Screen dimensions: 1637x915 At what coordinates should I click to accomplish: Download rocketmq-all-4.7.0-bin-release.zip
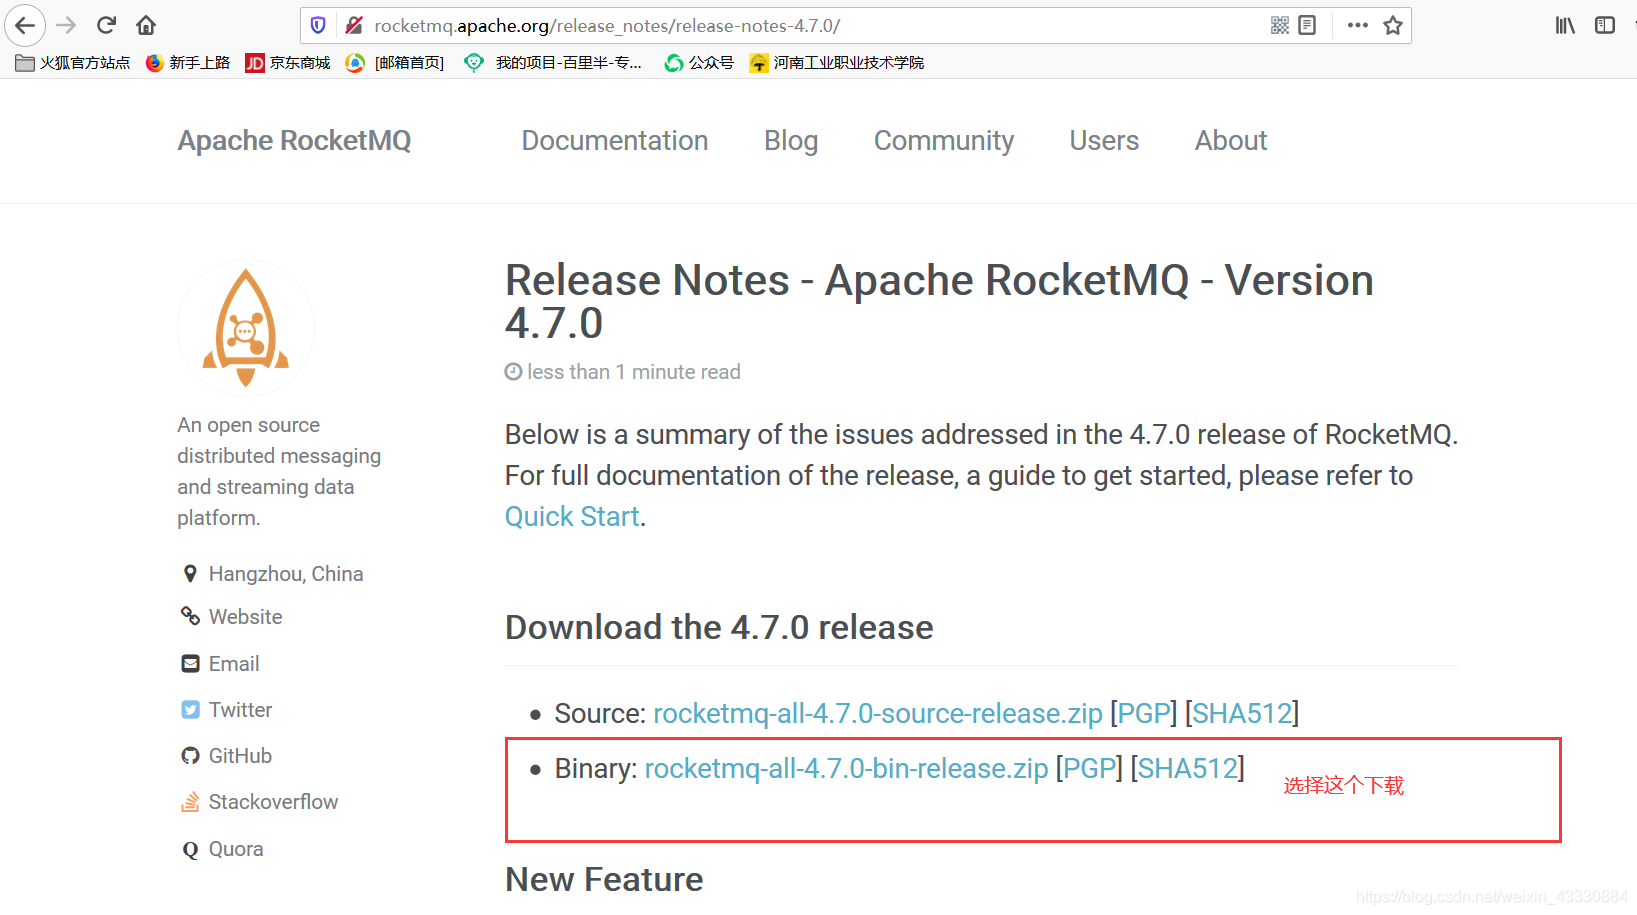click(846, 769)
